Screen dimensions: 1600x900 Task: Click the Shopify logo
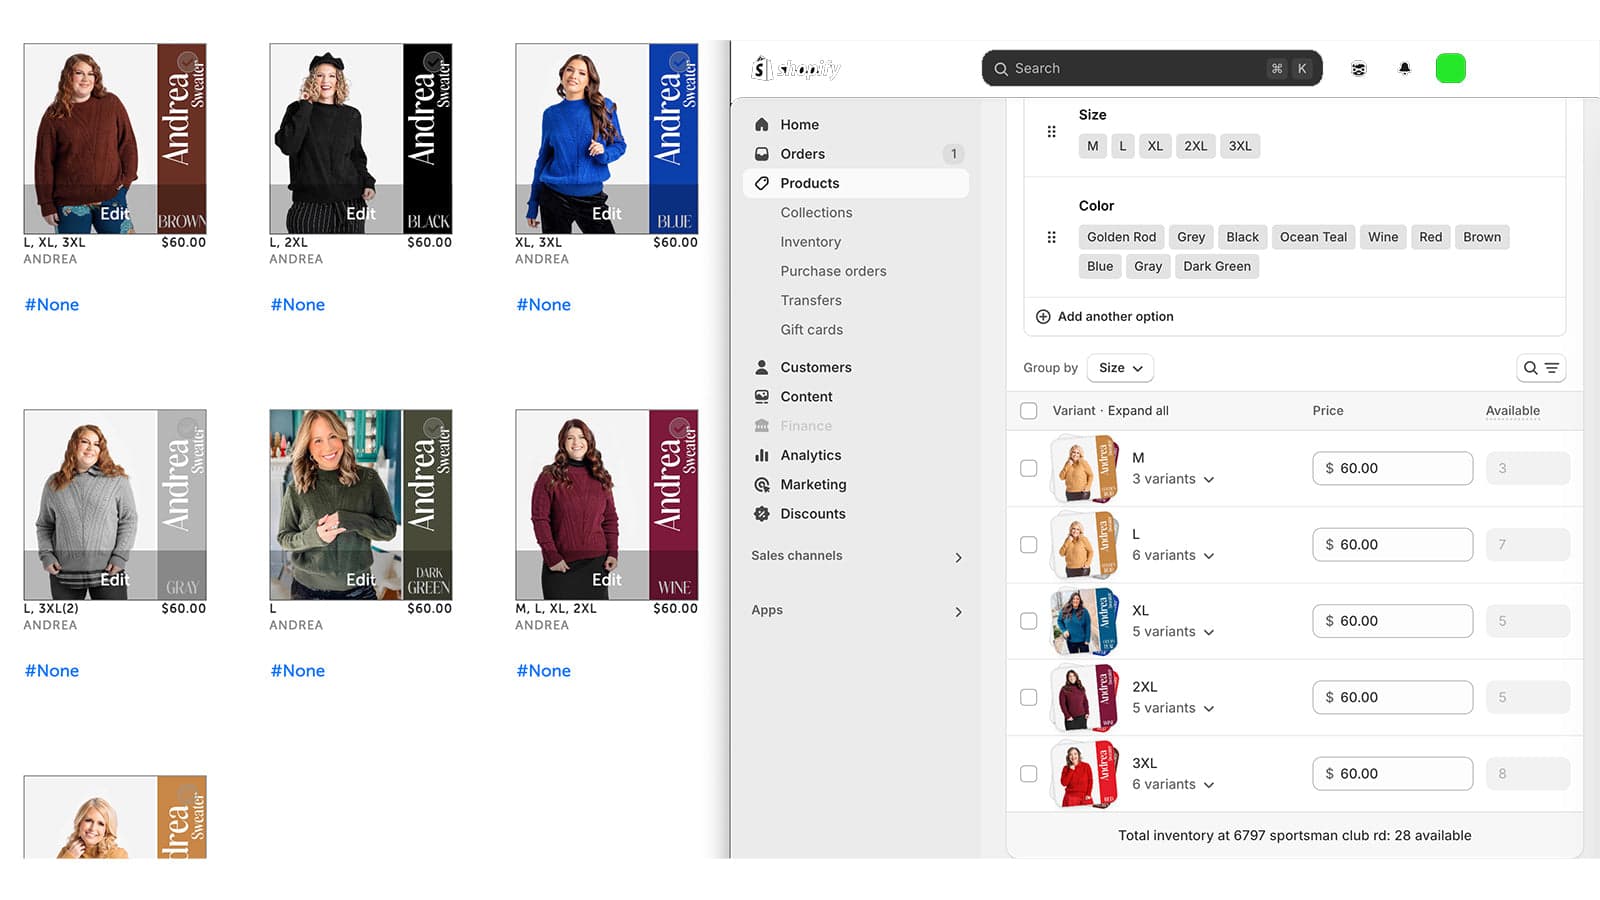tap(796, 68)
